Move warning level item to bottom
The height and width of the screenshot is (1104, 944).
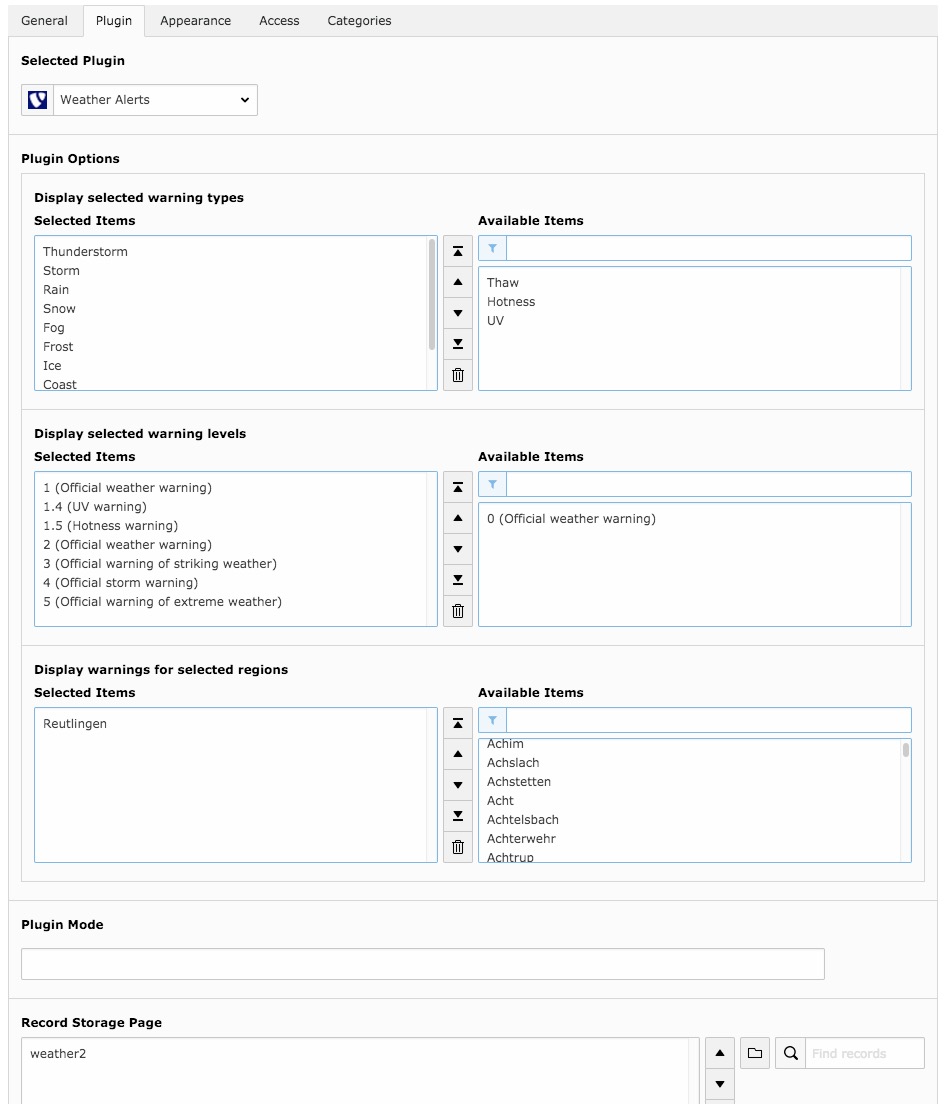tap(458, 580)
